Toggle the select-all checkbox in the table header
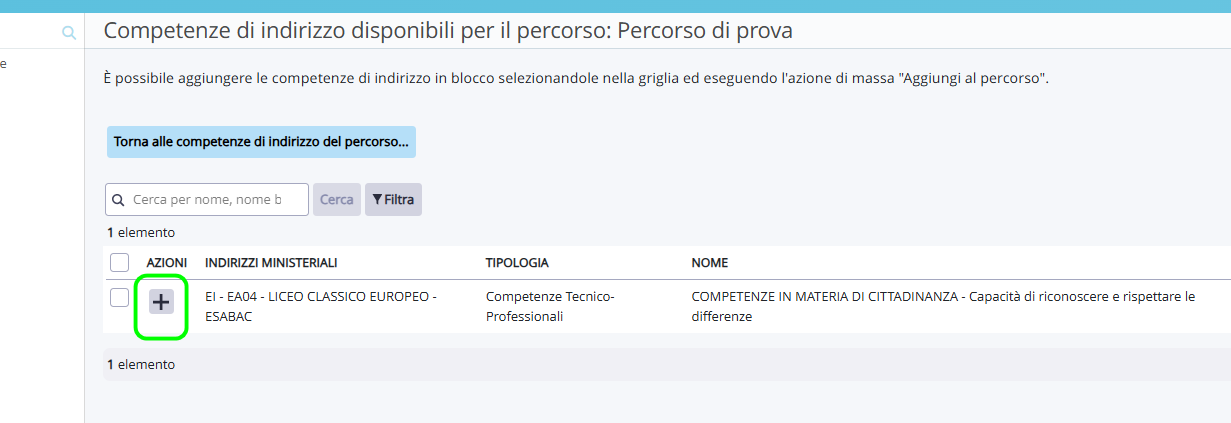 (x=119, y=263)
